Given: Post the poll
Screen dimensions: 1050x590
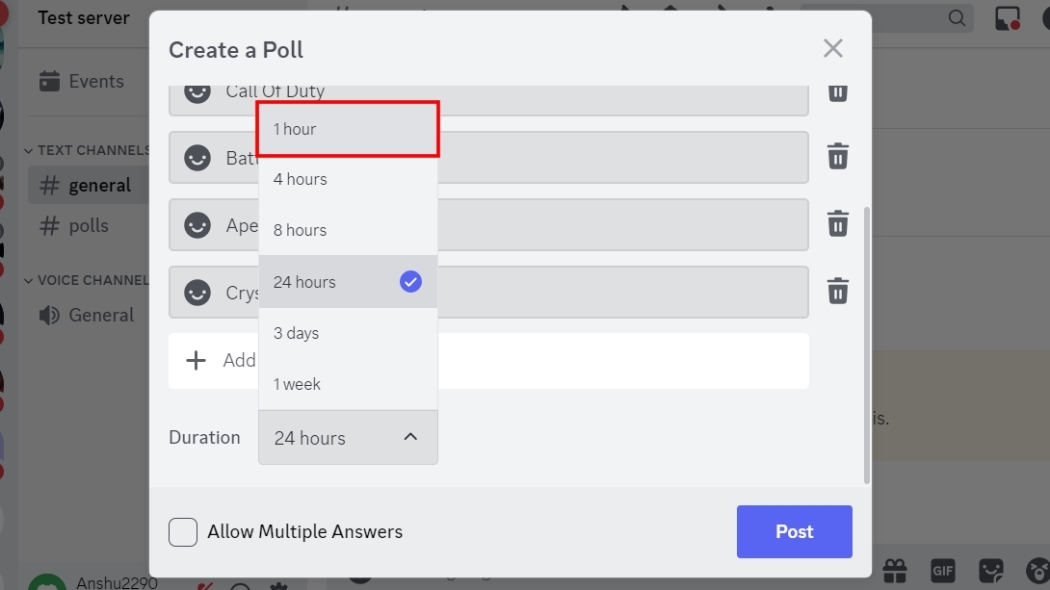Looking at the screenshot, I should click(794, 531).
